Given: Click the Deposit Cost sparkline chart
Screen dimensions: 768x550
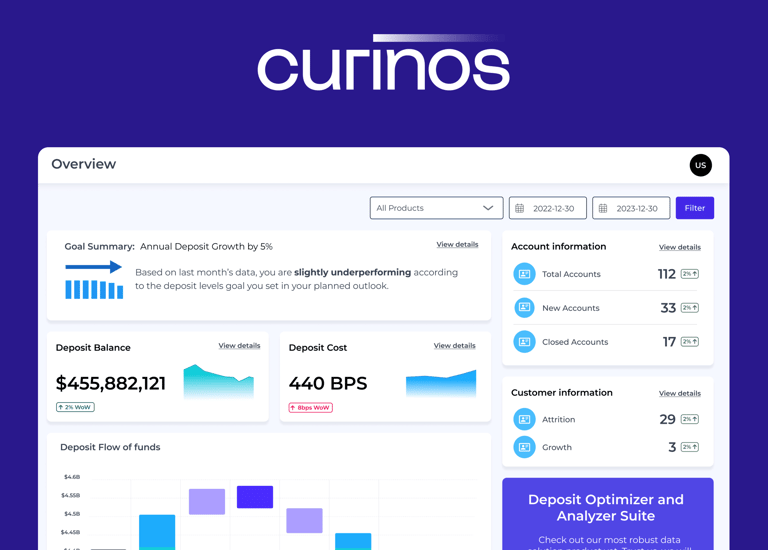Looking at the screenshot, I should pyautogui.click(x=441, y=383).
